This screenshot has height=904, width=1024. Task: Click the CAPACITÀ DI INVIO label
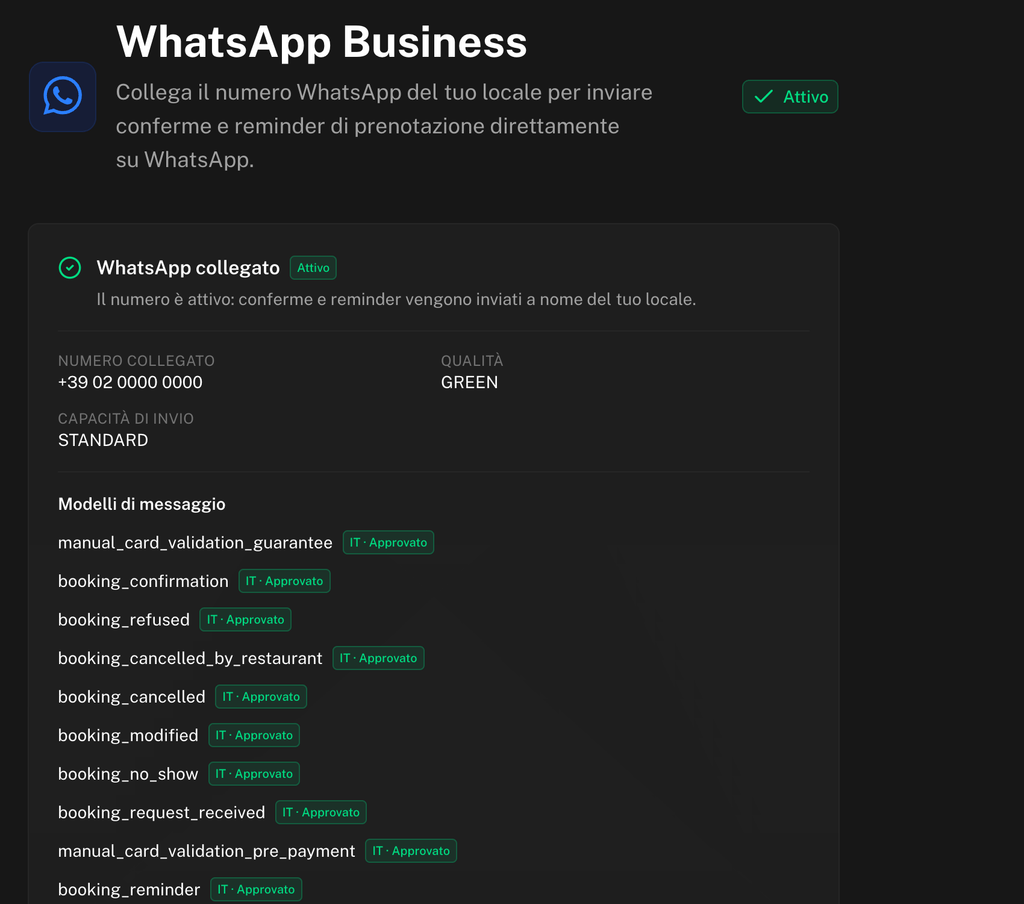125,419
